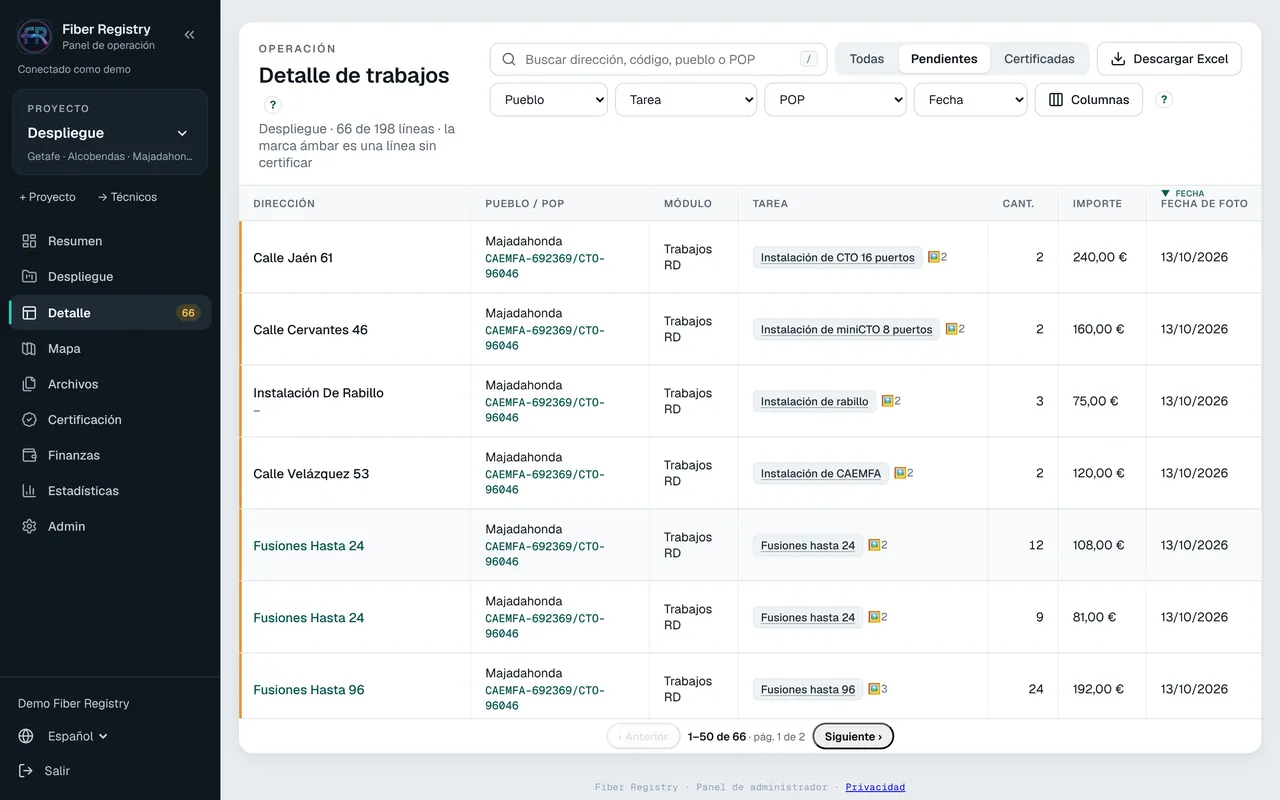The image size is (1280, 800).
Task: Open the Técnicos link in sidebar
Action: pos(127,197)
